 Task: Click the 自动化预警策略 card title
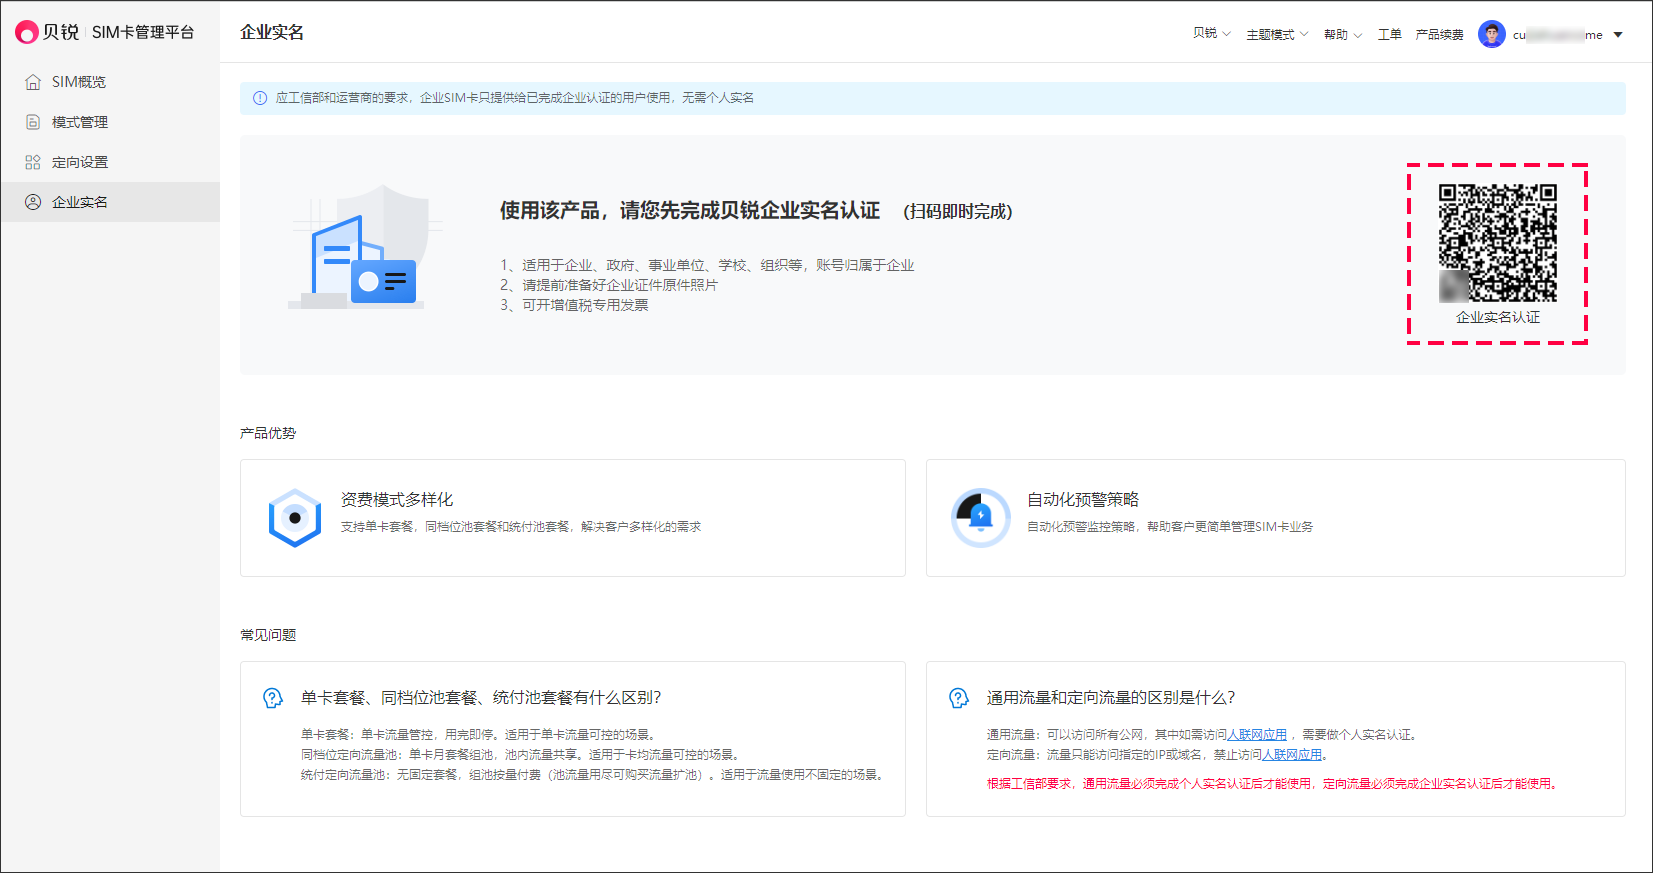point(1083,500)
